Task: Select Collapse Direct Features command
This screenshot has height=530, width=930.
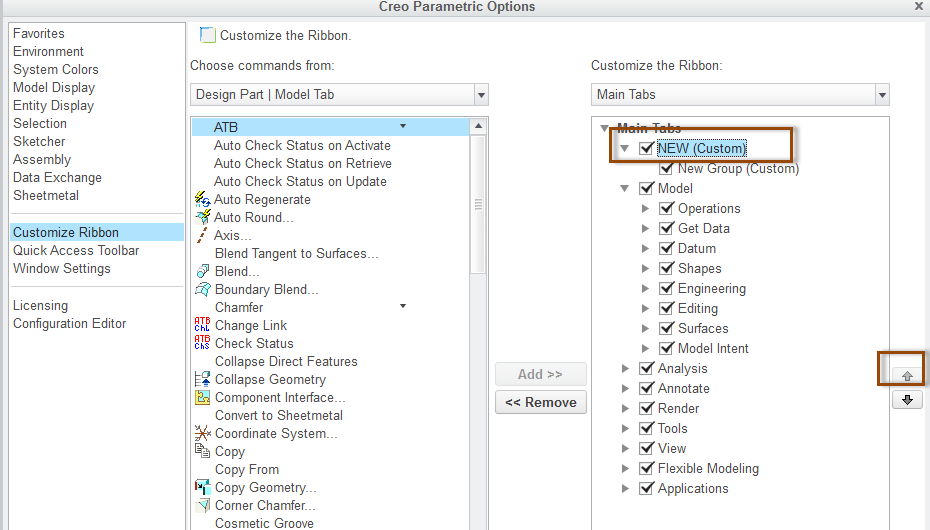Action: click(x=286, y=362)
